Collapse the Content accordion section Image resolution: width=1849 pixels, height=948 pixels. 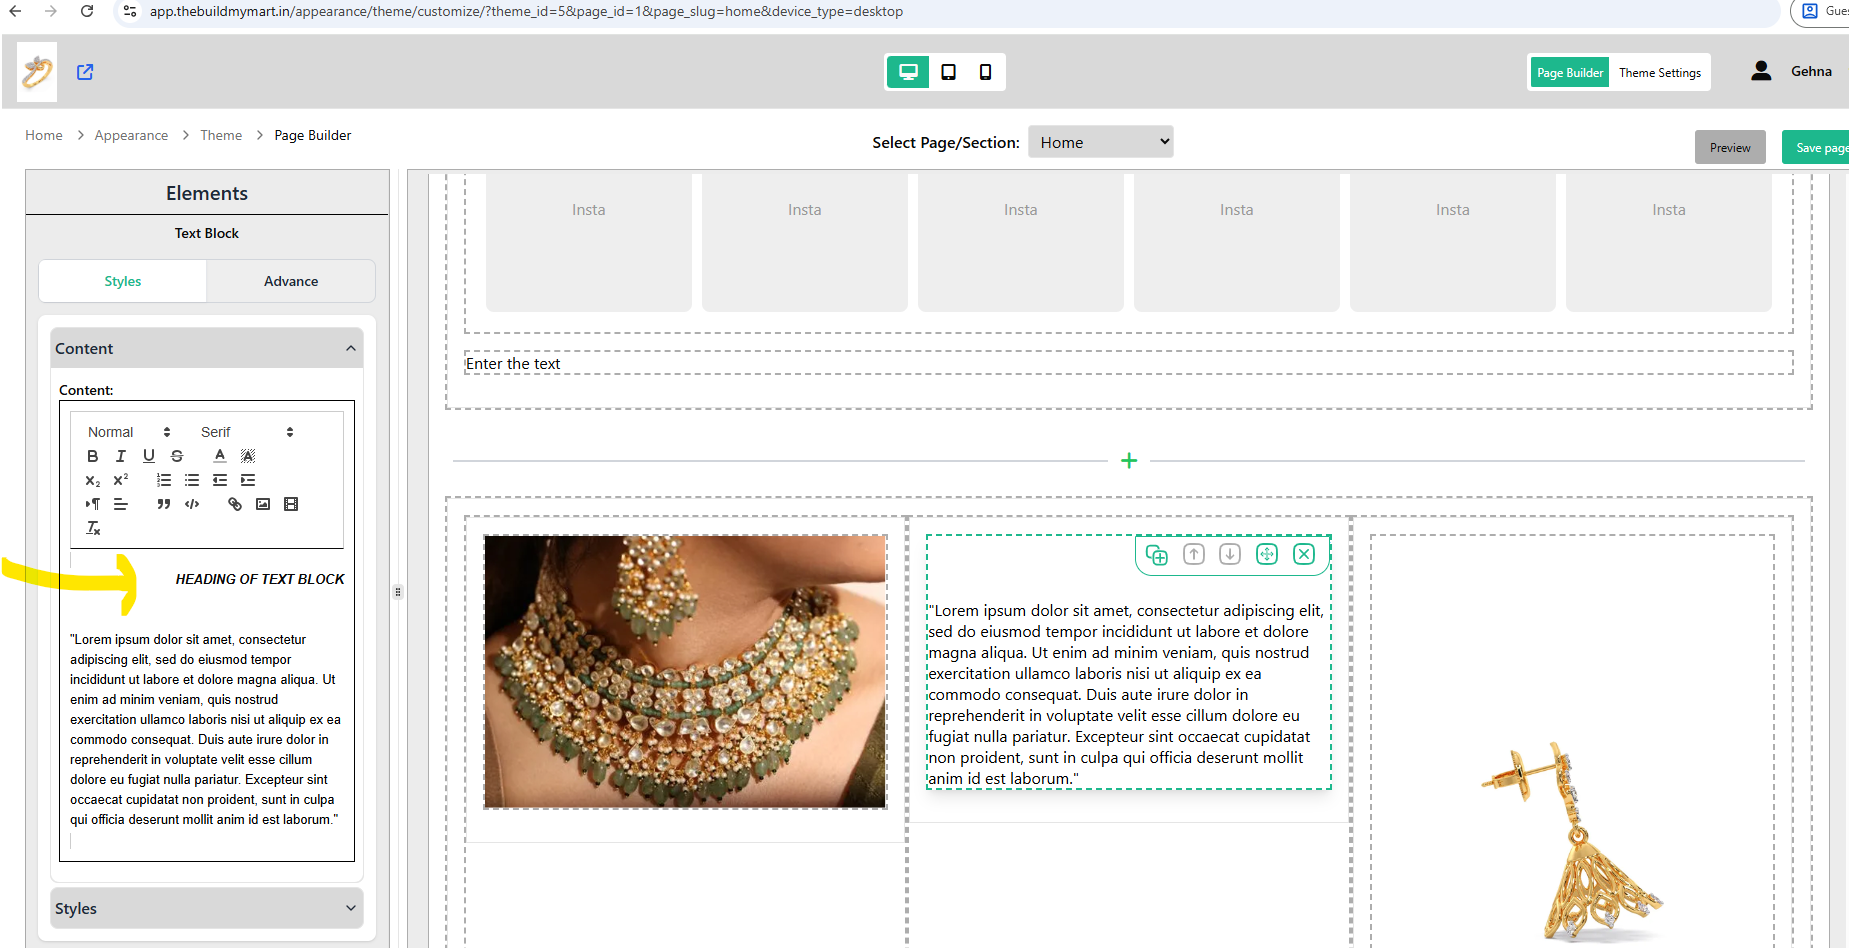(x=207, y=348)
